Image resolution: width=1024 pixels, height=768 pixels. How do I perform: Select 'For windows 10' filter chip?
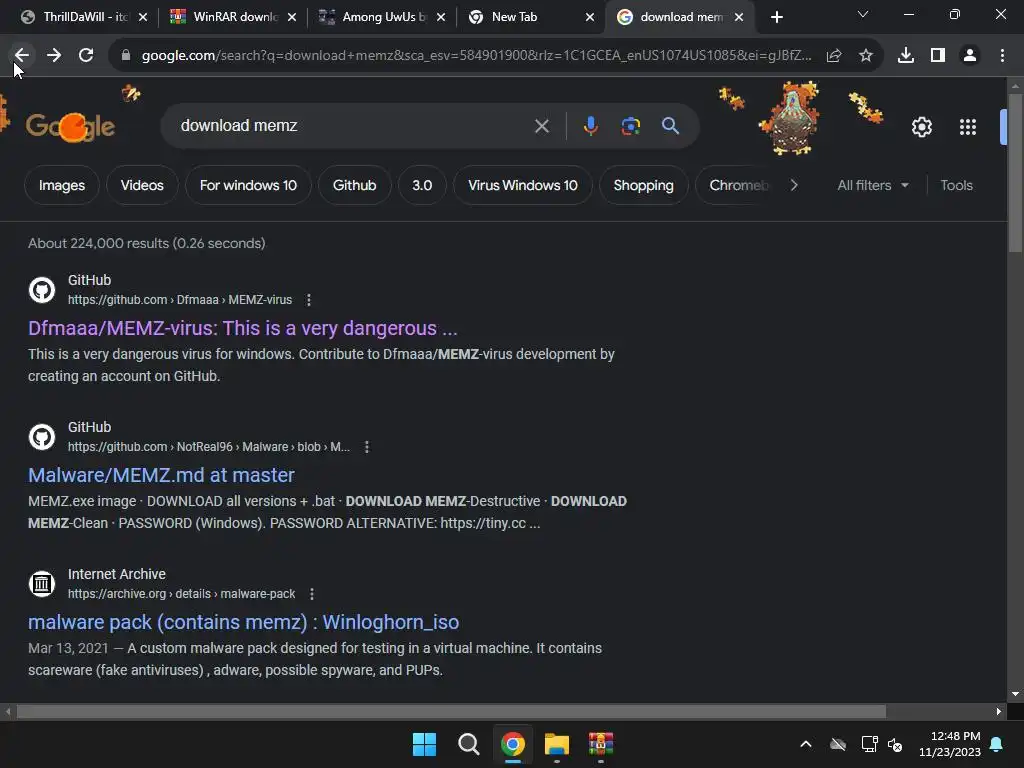coord(248,185)
